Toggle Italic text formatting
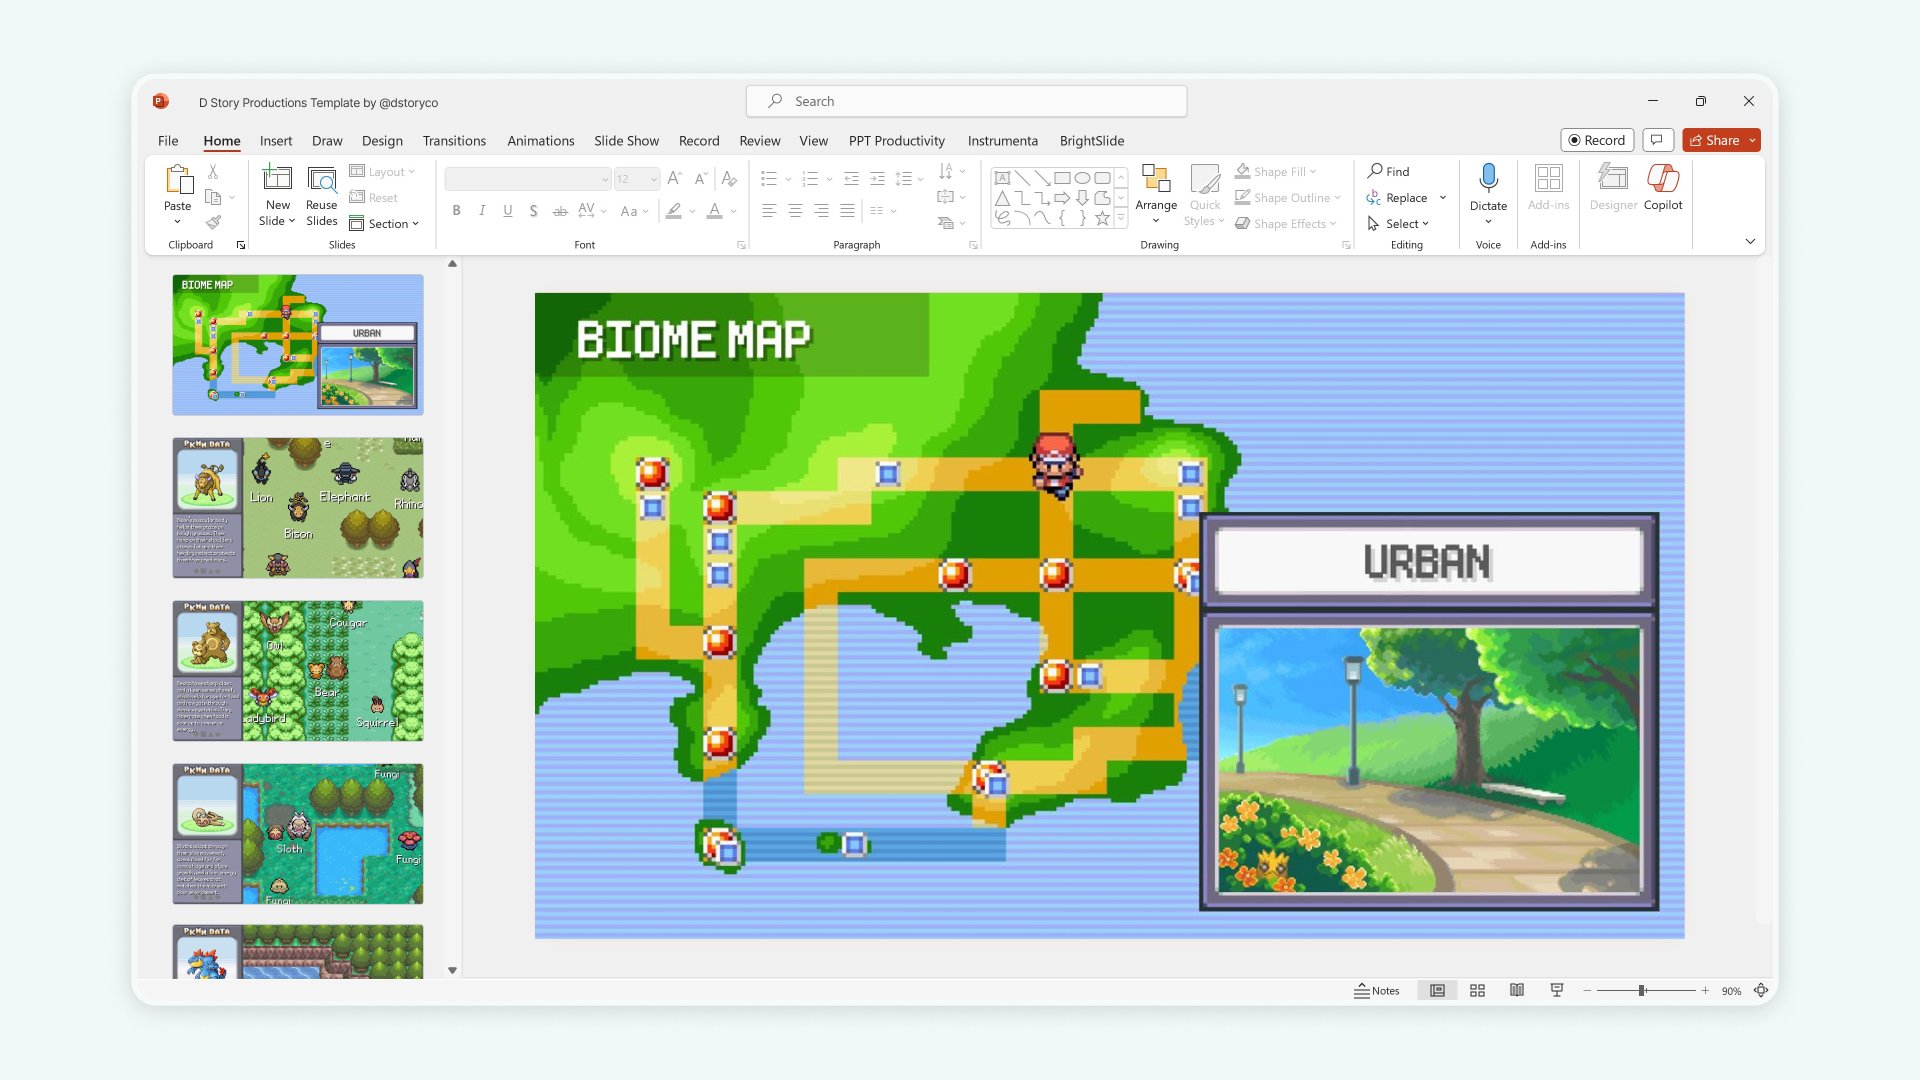The width and height of the screenshot is (1920, 1080). click(482, 211)
